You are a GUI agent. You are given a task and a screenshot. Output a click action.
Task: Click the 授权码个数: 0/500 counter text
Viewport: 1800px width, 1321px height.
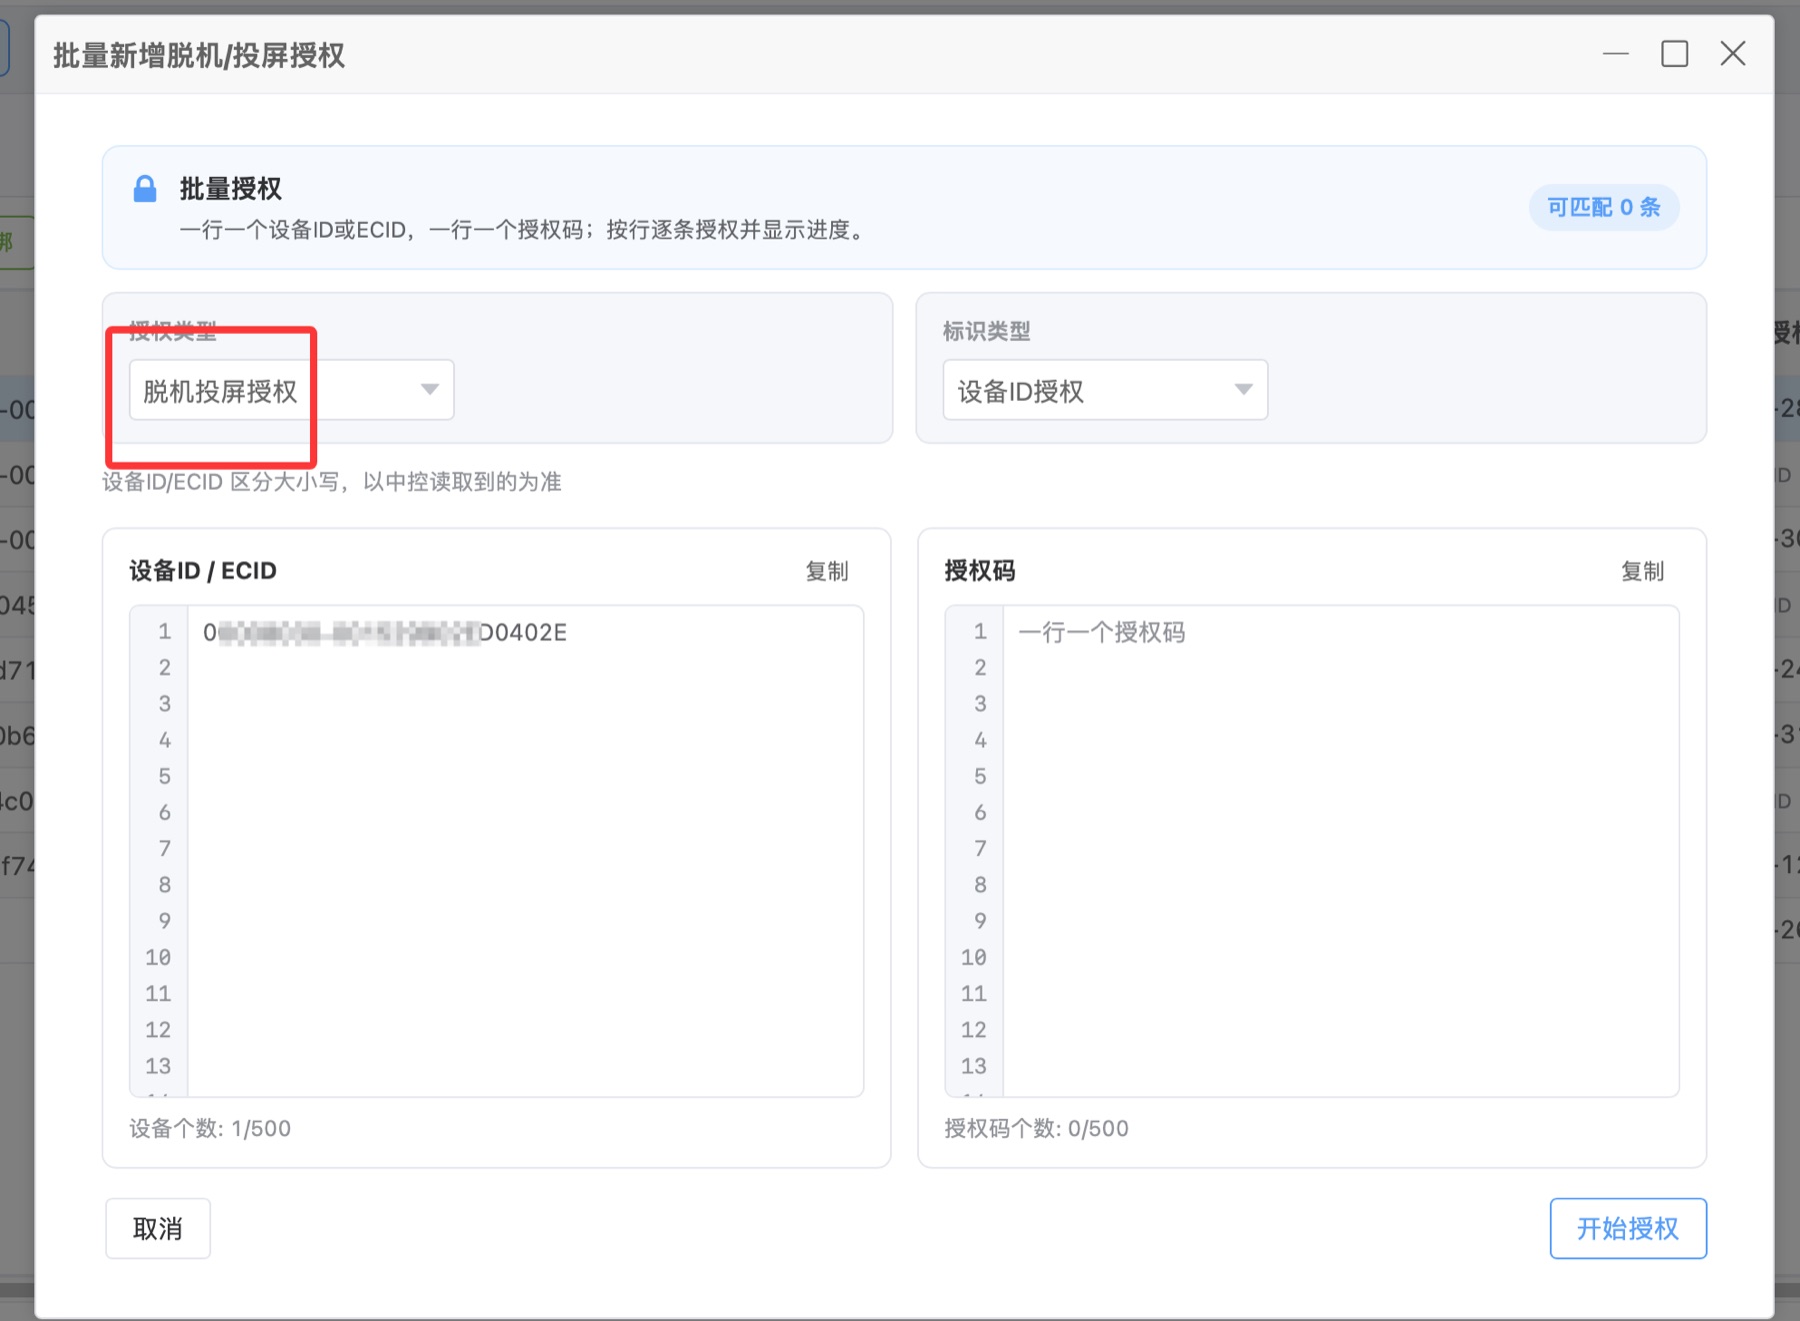pyautogui.click(x=1036, y=1128)
